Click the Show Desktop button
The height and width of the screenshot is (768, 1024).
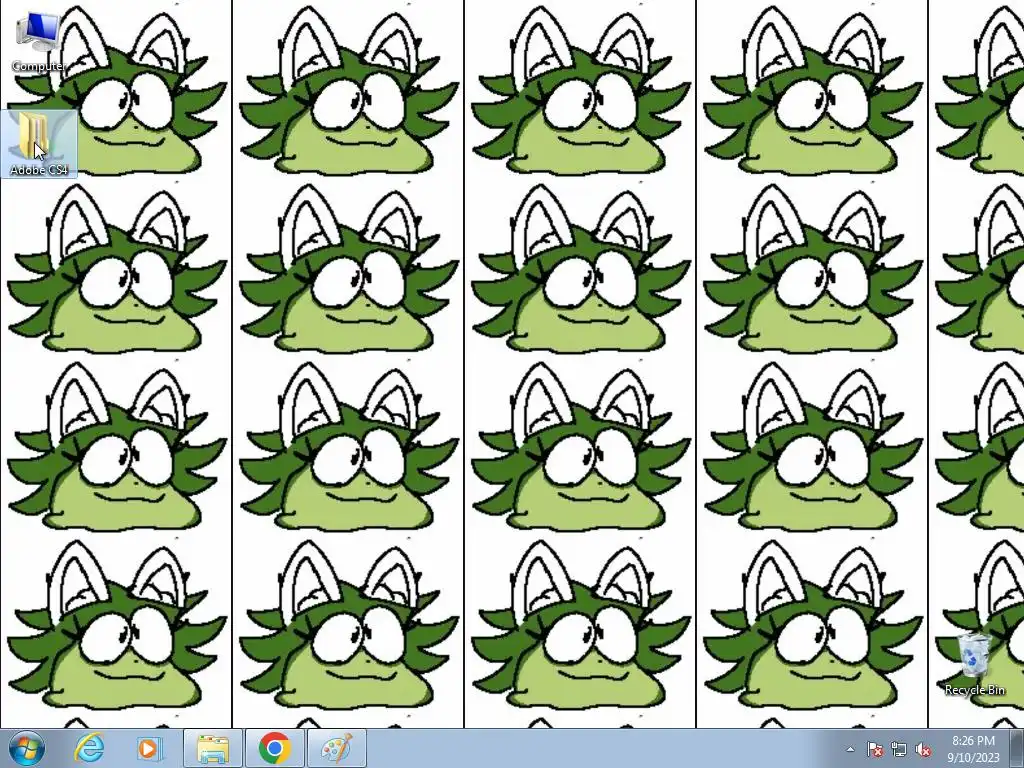click(1017, 748)
